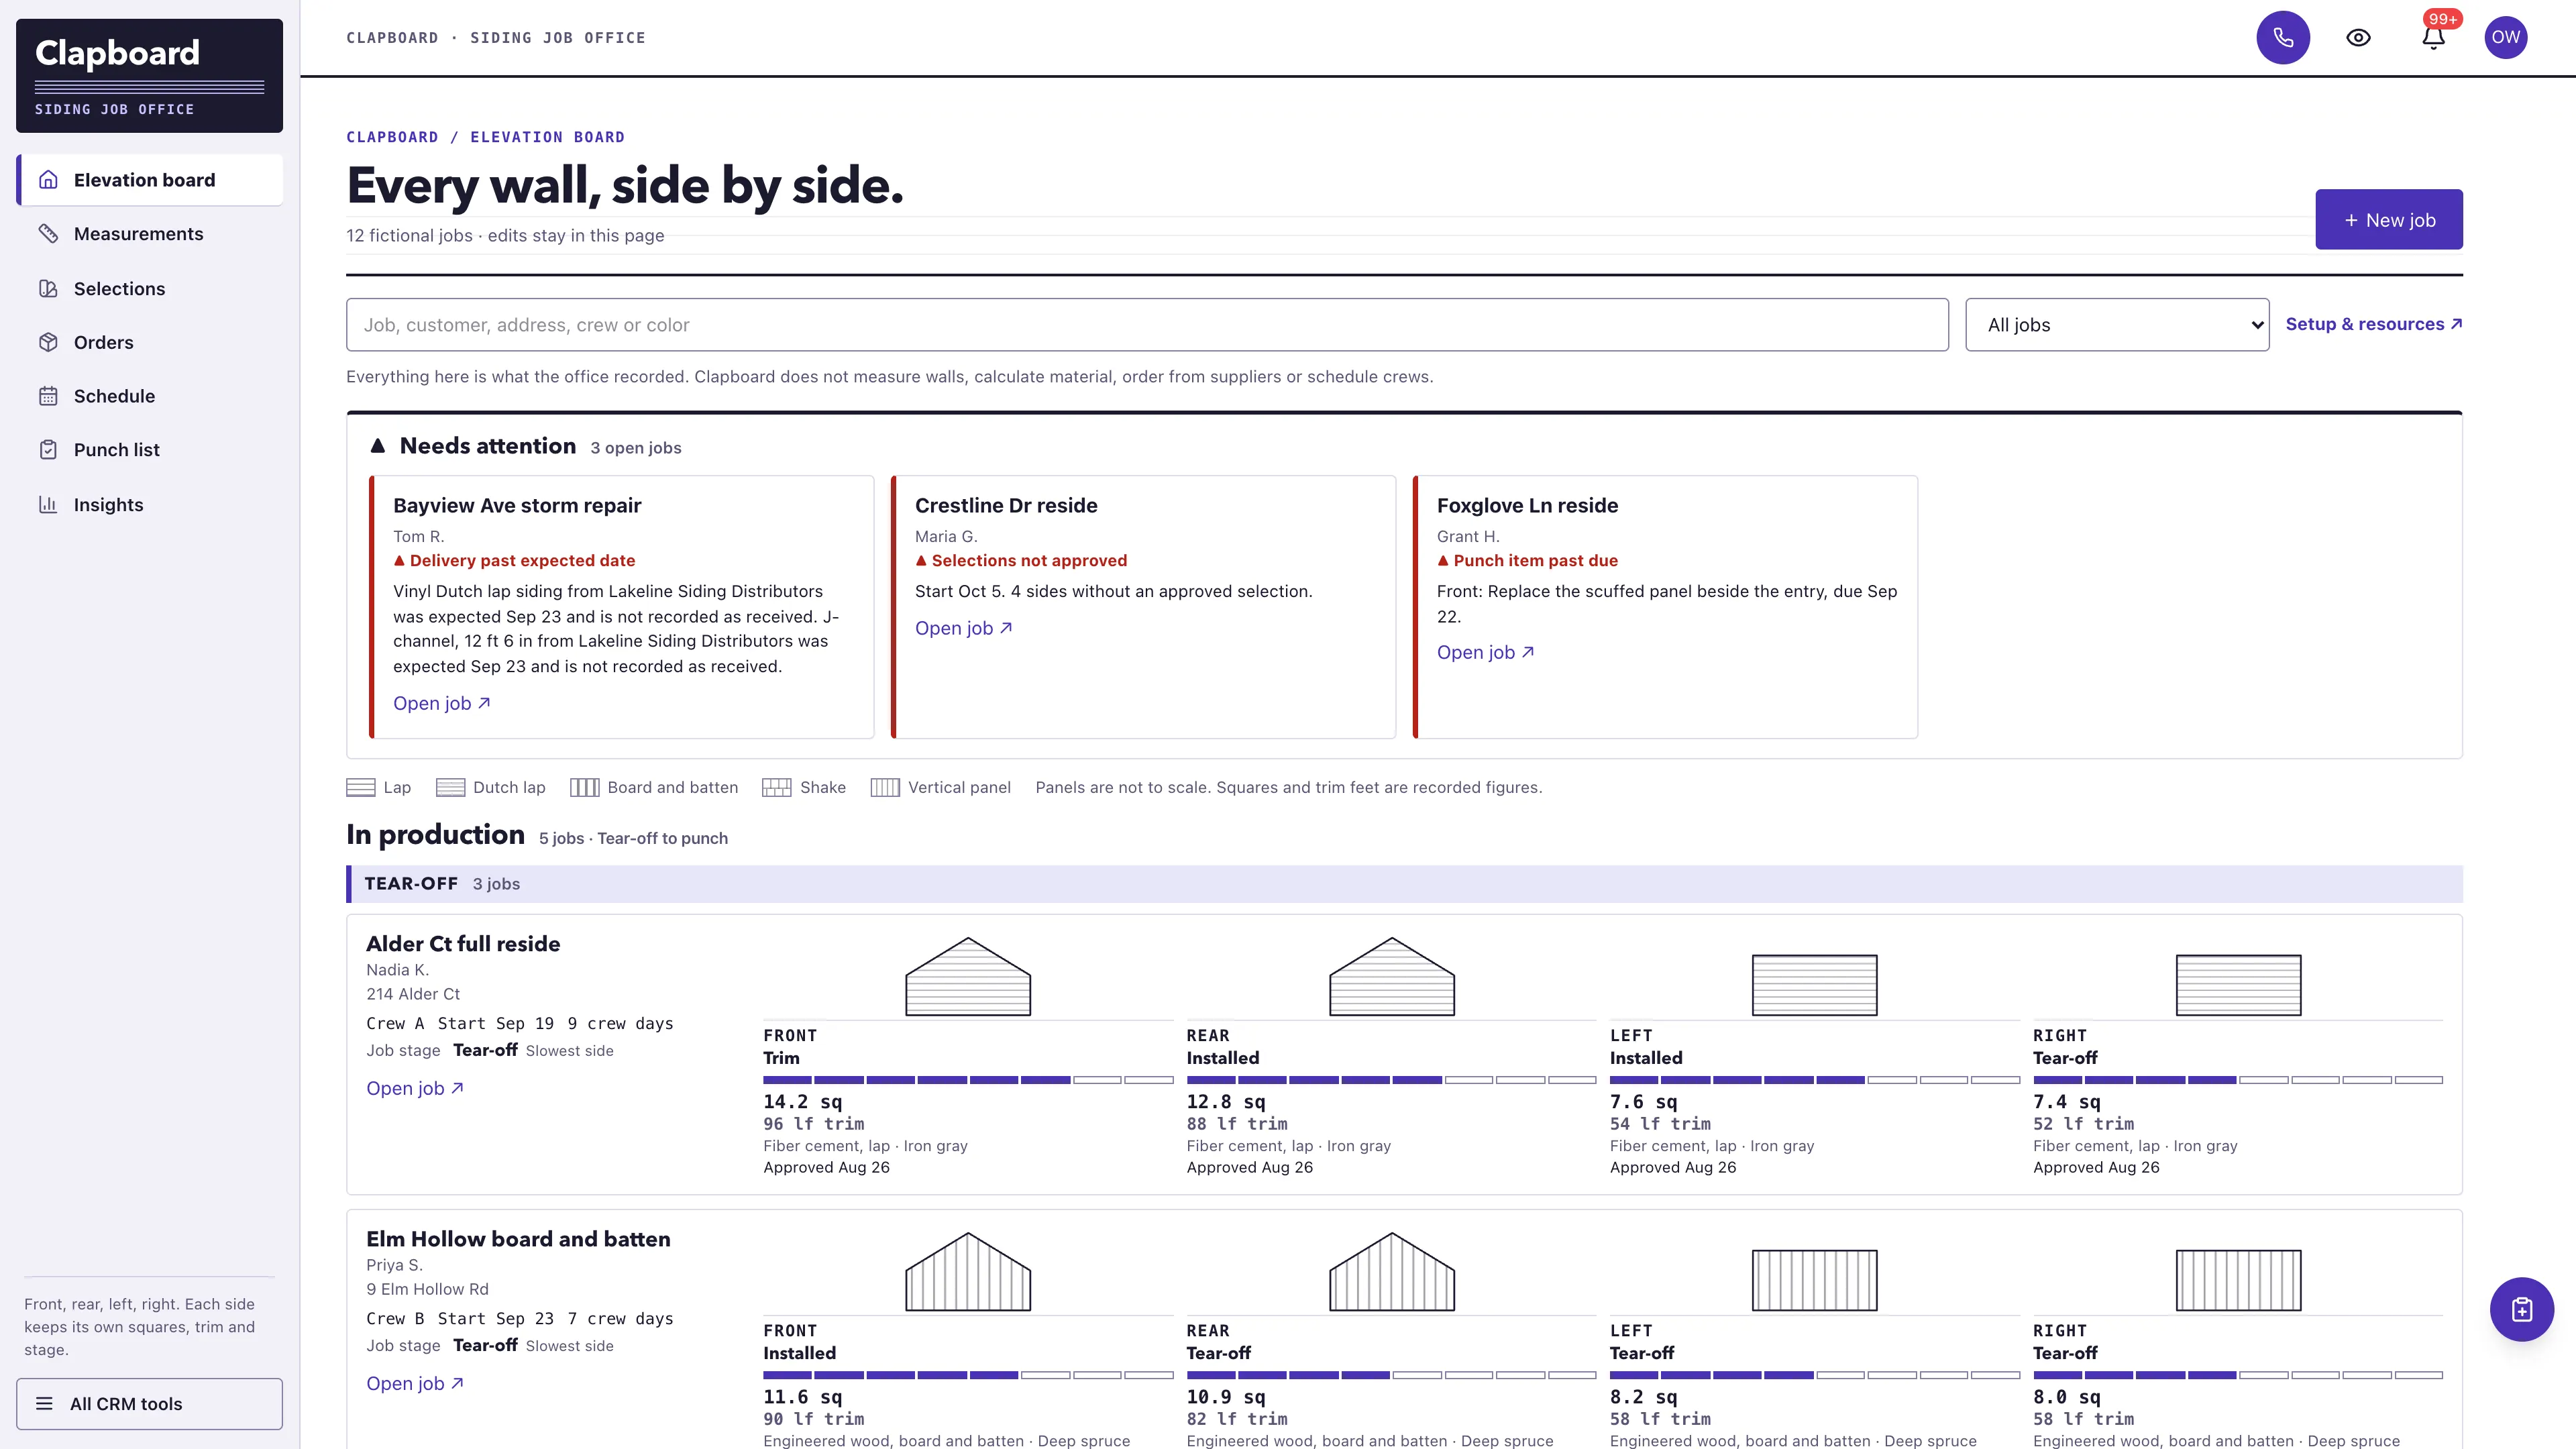Click the floating clipboard button at bottom right
Image resolution: width=2576 pixels, height=1449 pixels.
pos(2521,1309)
